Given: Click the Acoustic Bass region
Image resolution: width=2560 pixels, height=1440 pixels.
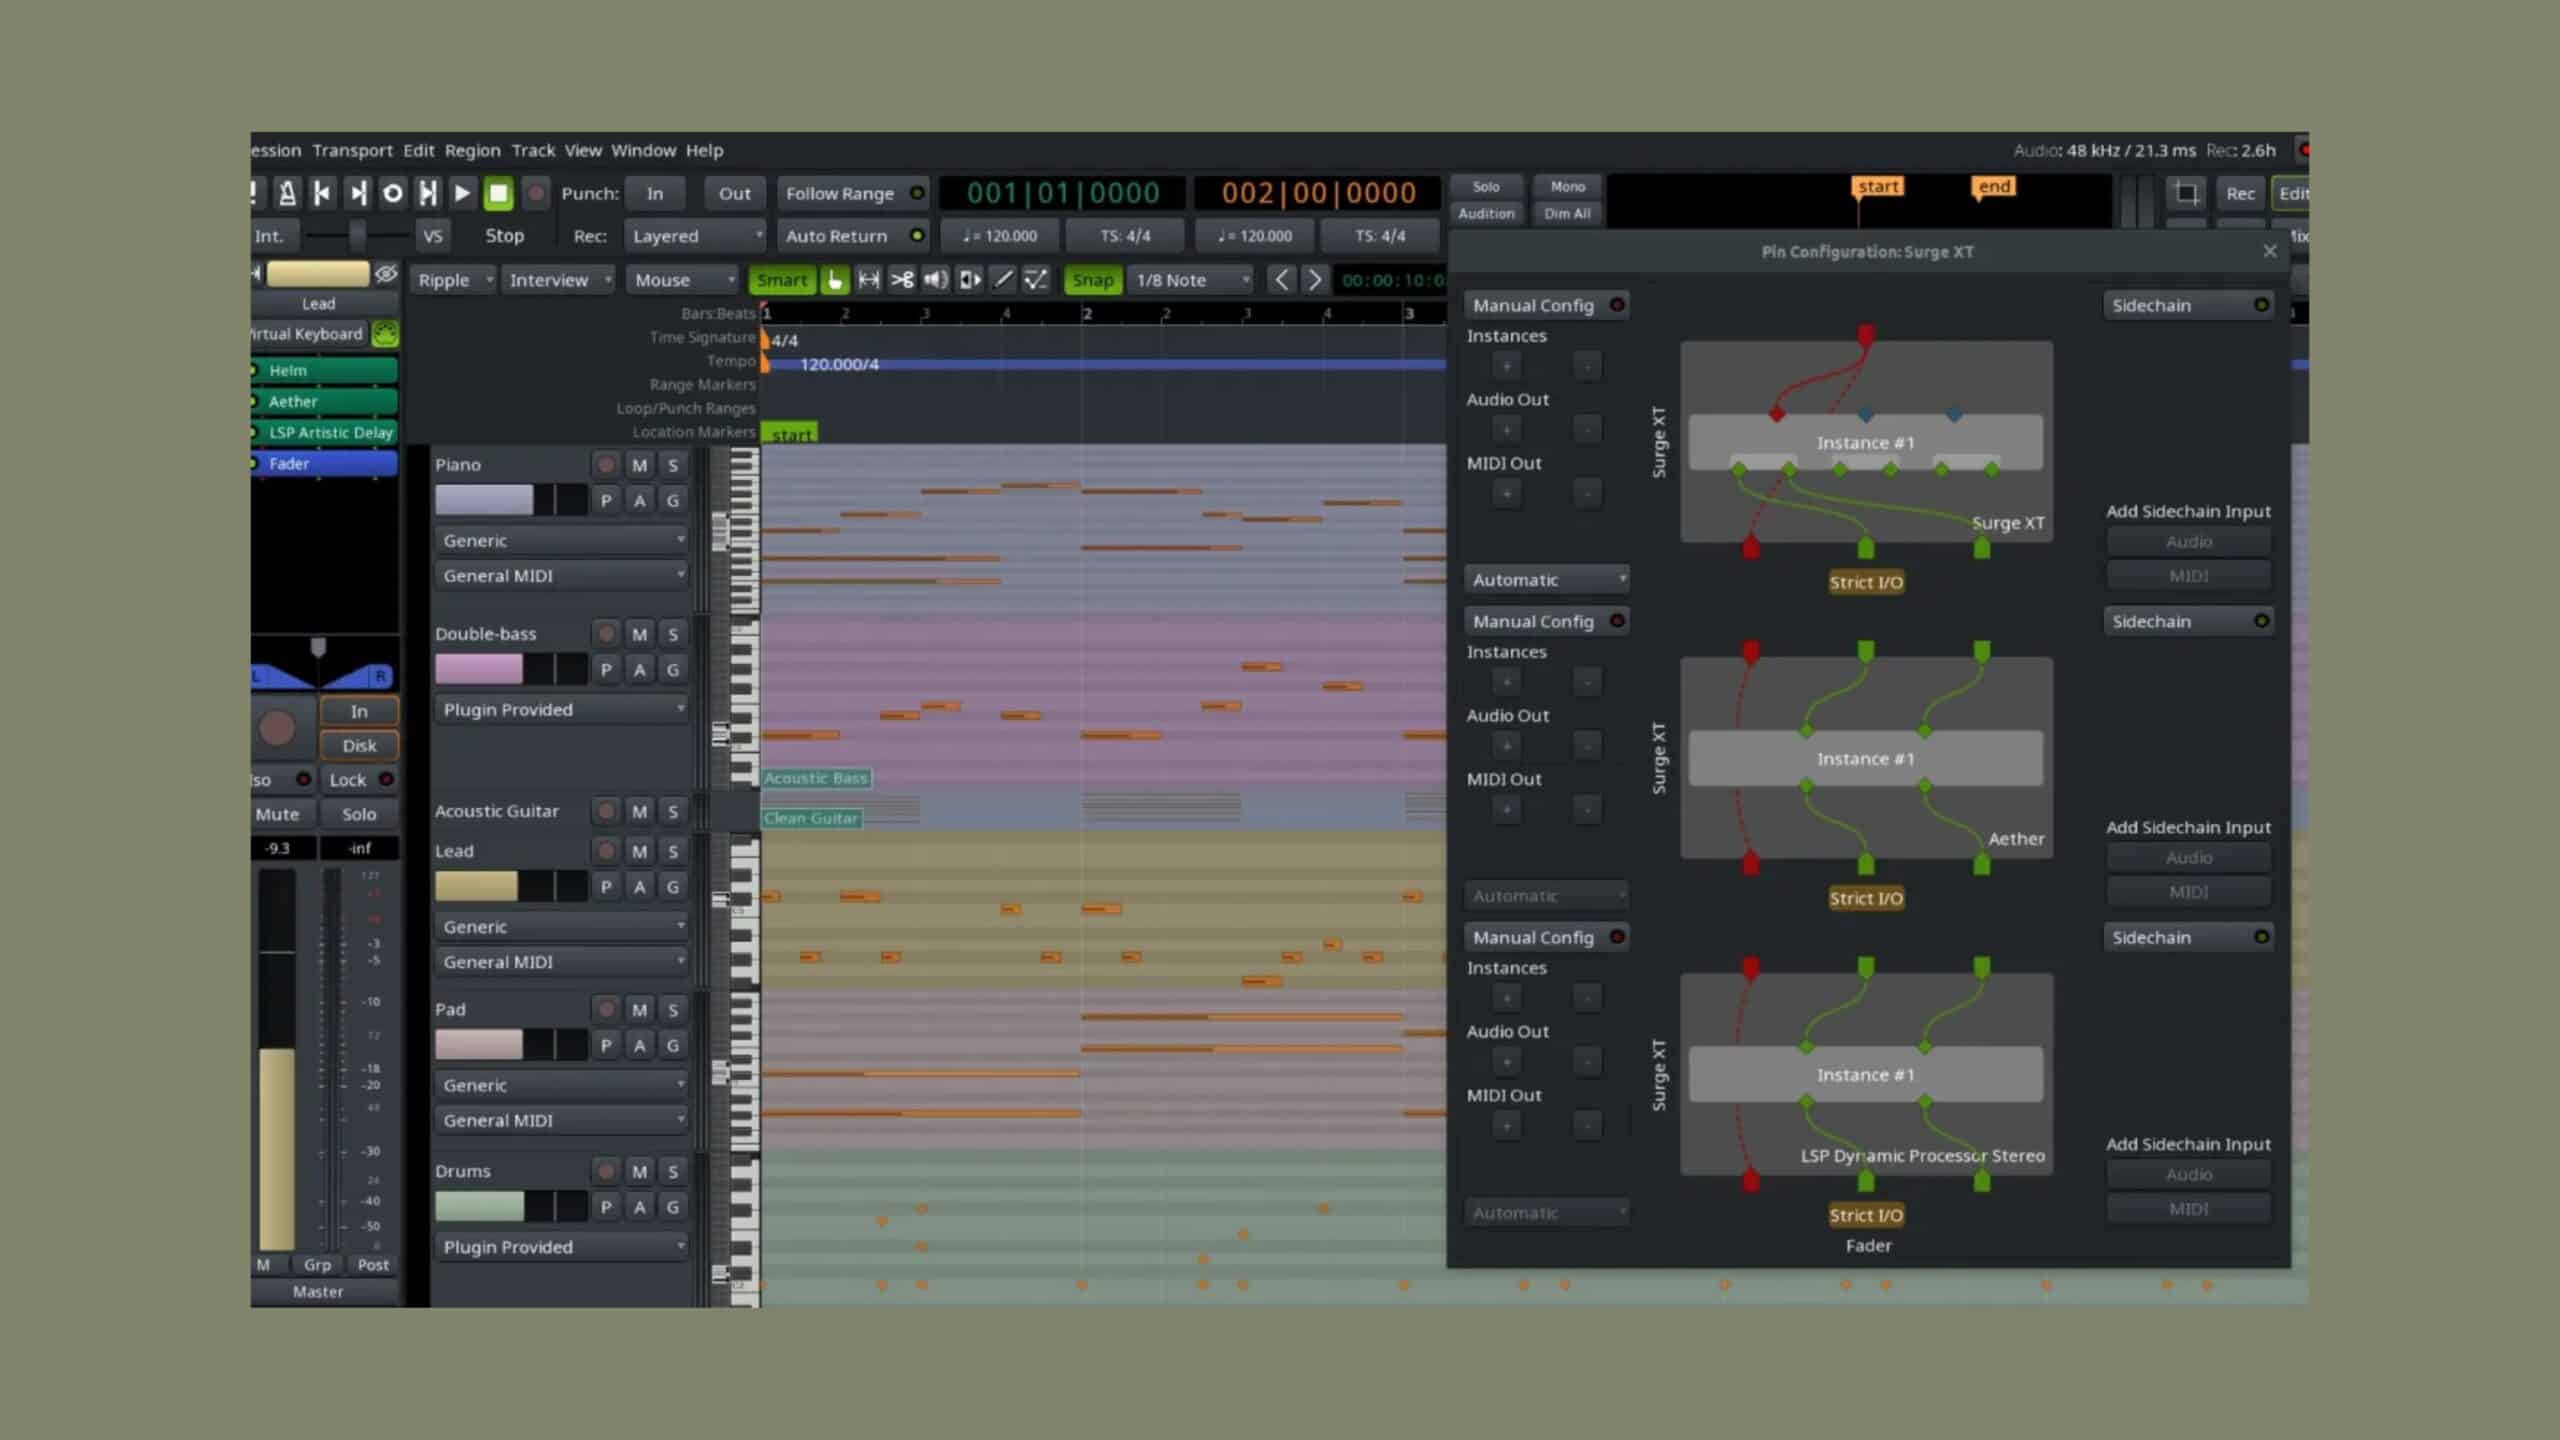Looking at the screenshot, I should click(816, 778).
